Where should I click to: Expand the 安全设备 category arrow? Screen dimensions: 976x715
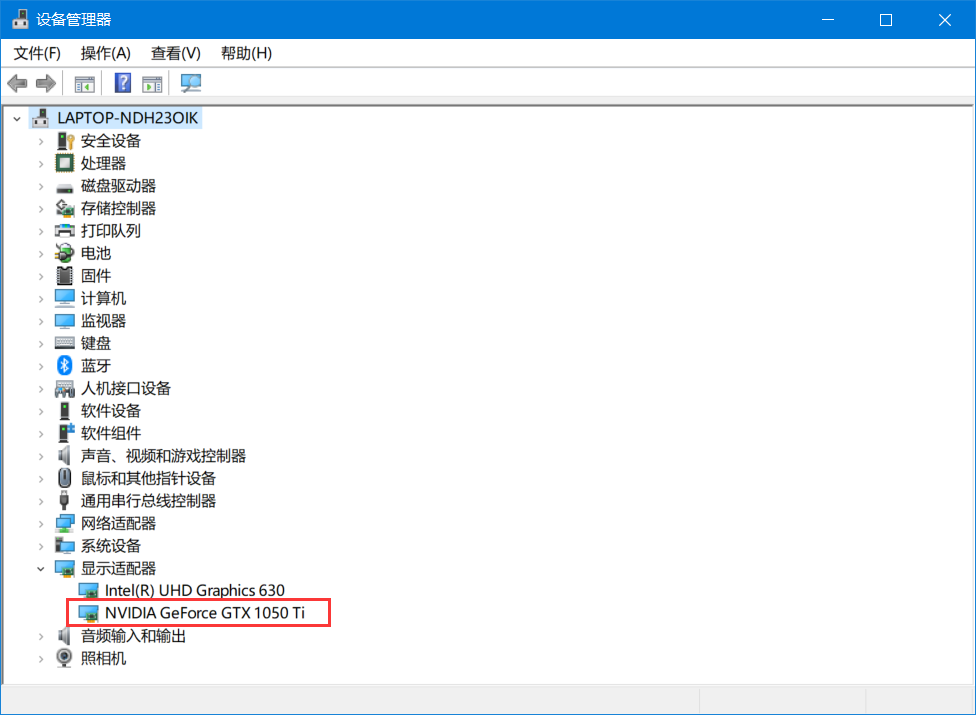tap(41, 141)
